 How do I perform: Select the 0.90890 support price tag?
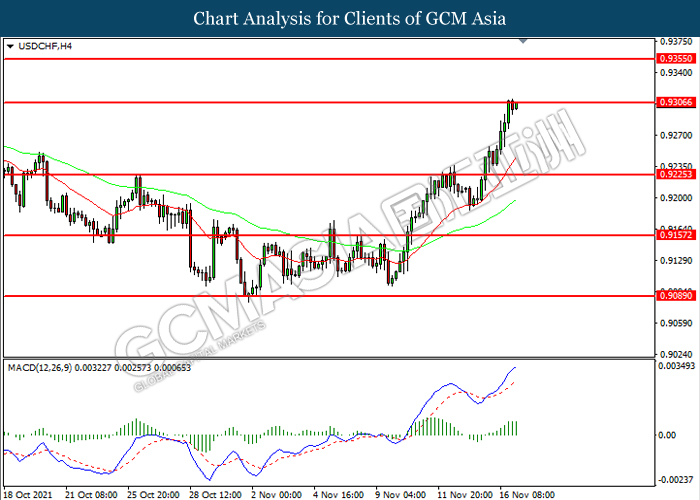tap(676, 296)
